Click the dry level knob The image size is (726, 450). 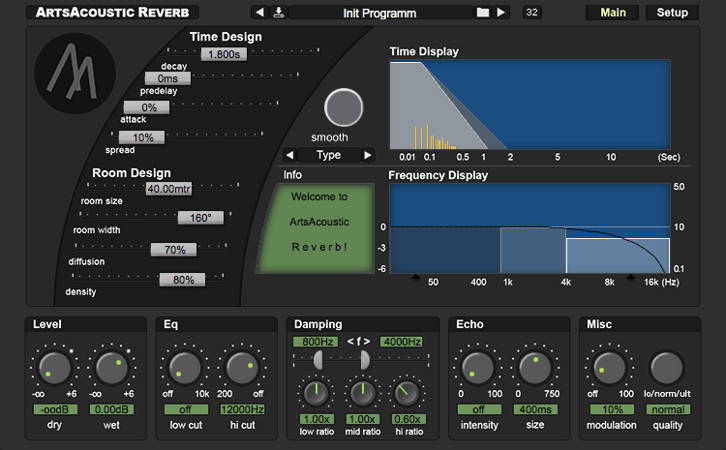tap(53, 368)
